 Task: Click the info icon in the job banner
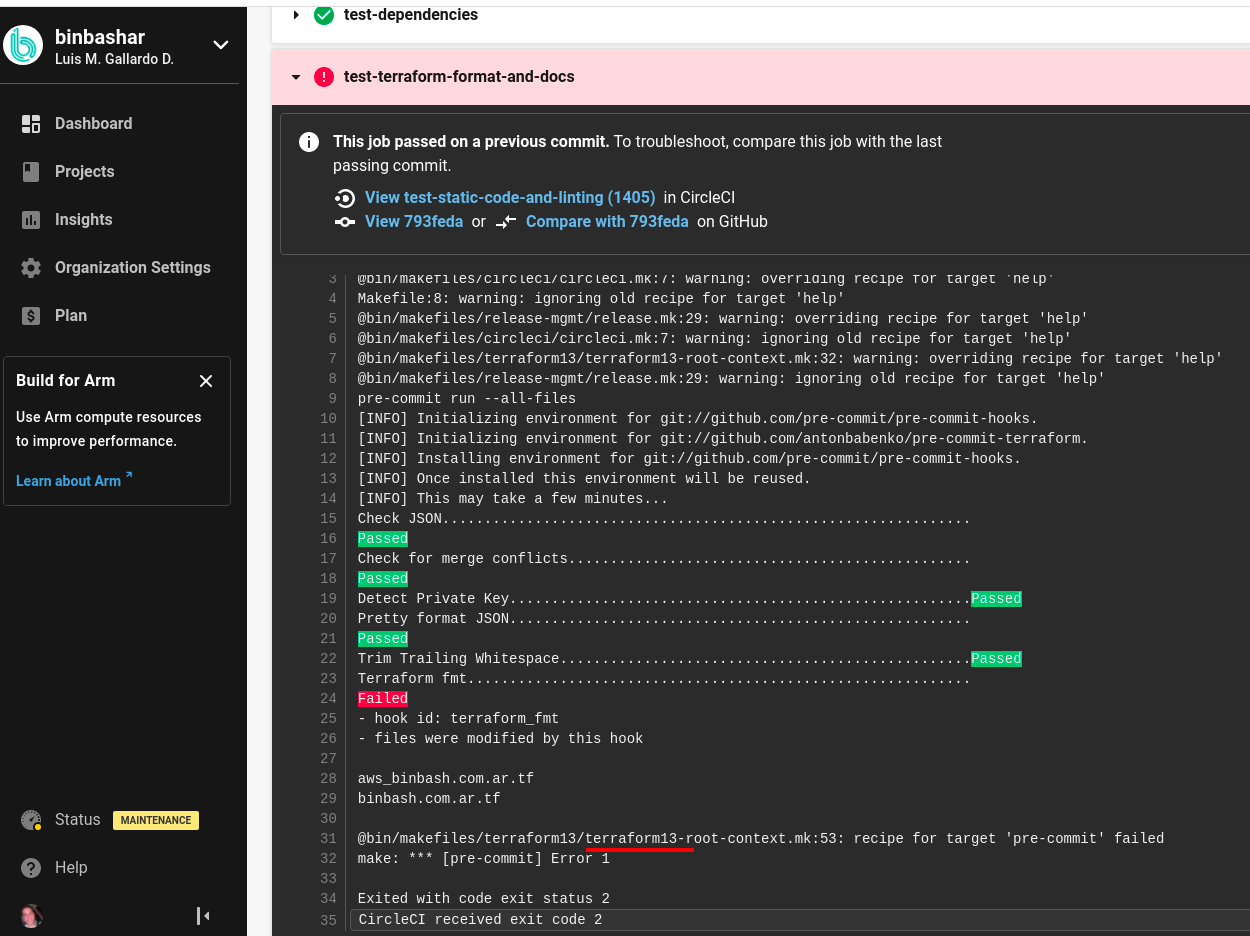pos(309,142)
